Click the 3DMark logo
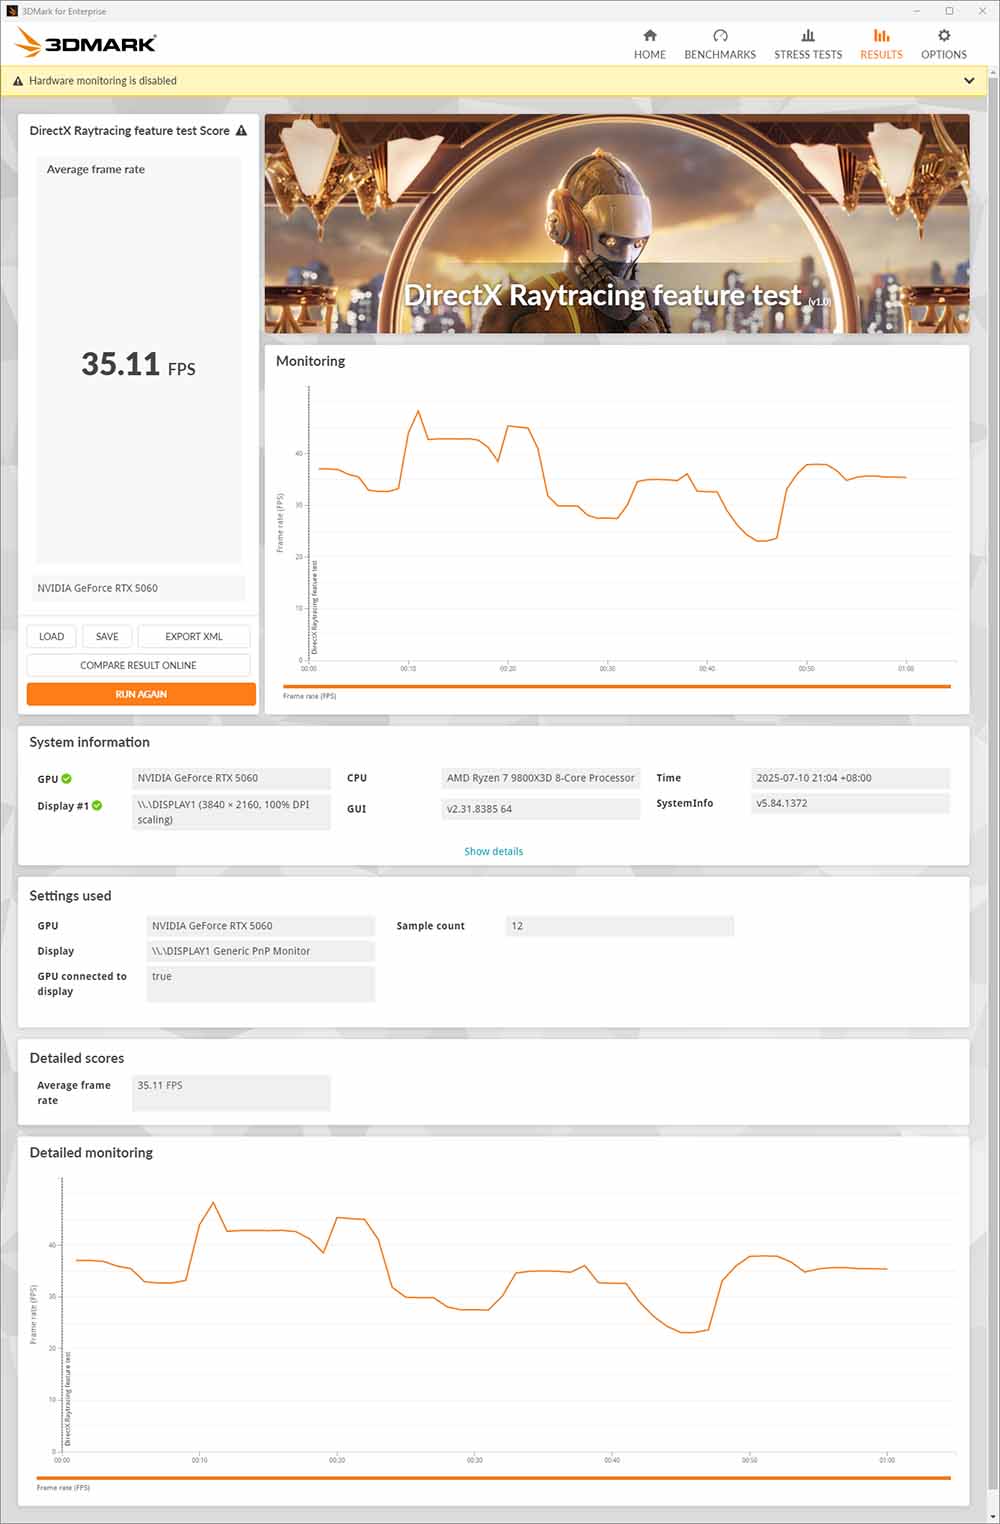 (x=87, y=43)
